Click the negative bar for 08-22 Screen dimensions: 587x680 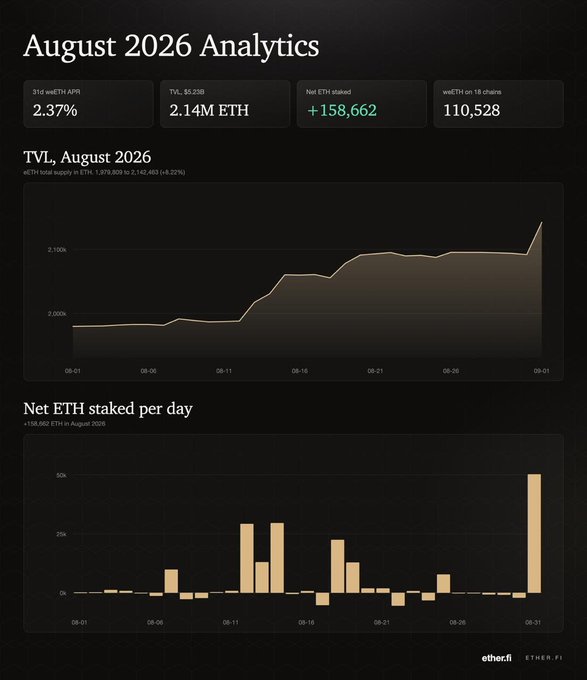(398, 599)
